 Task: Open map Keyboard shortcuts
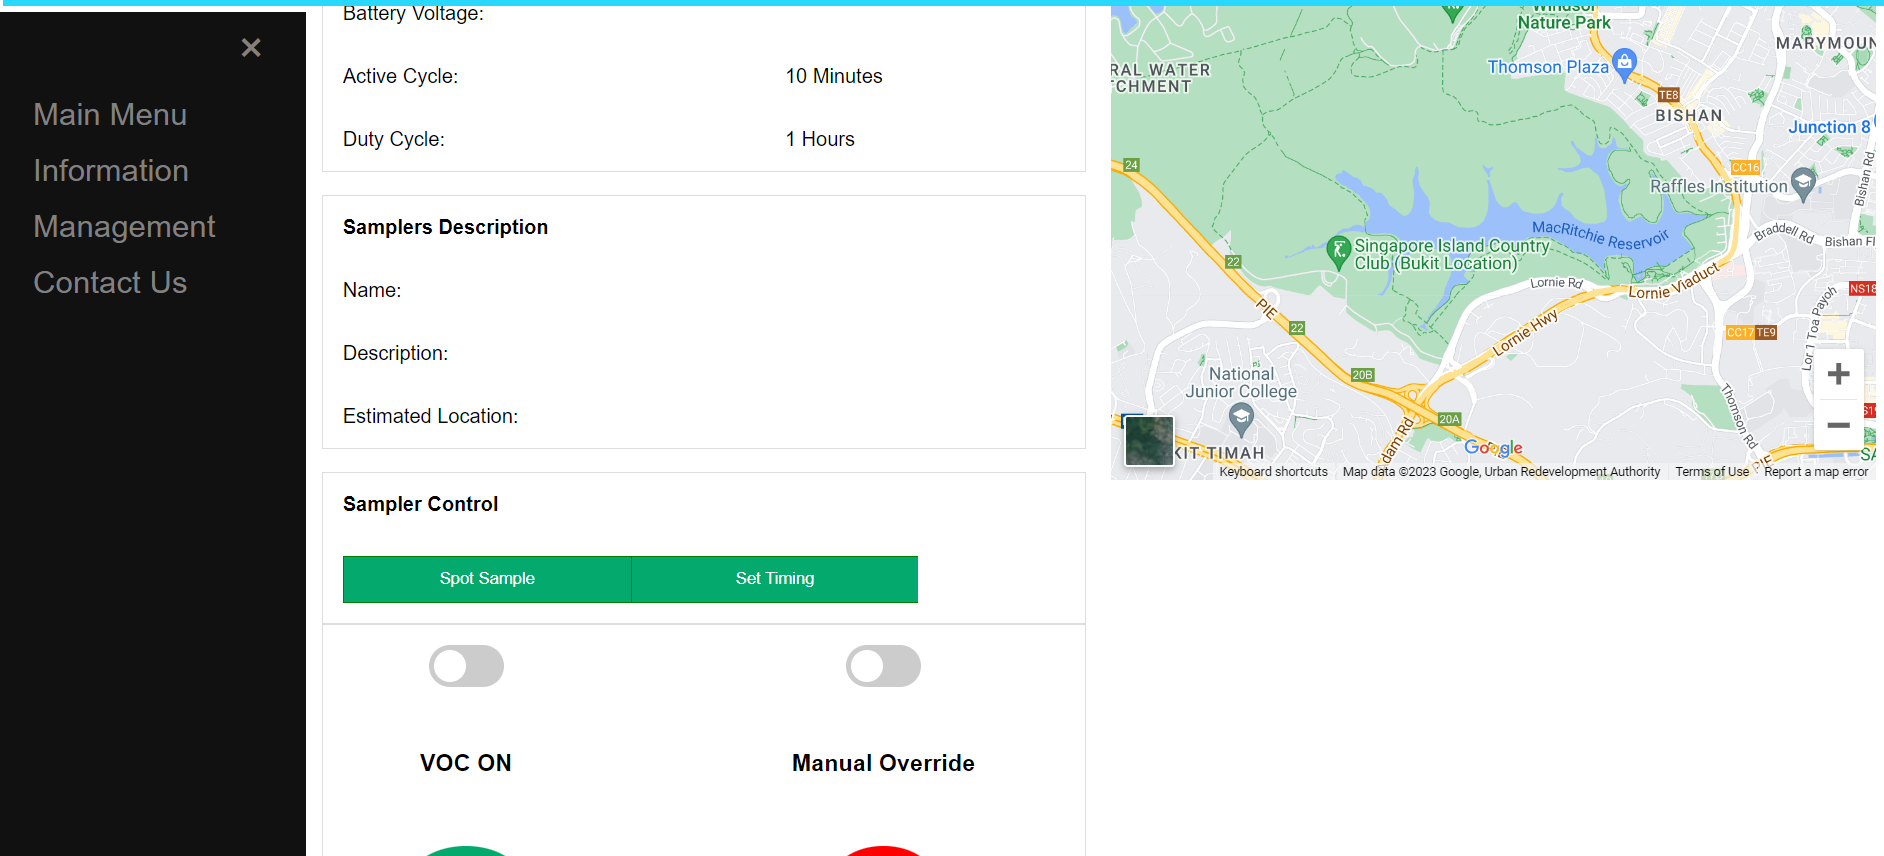pyautogui.click(x=1273, y=472)
